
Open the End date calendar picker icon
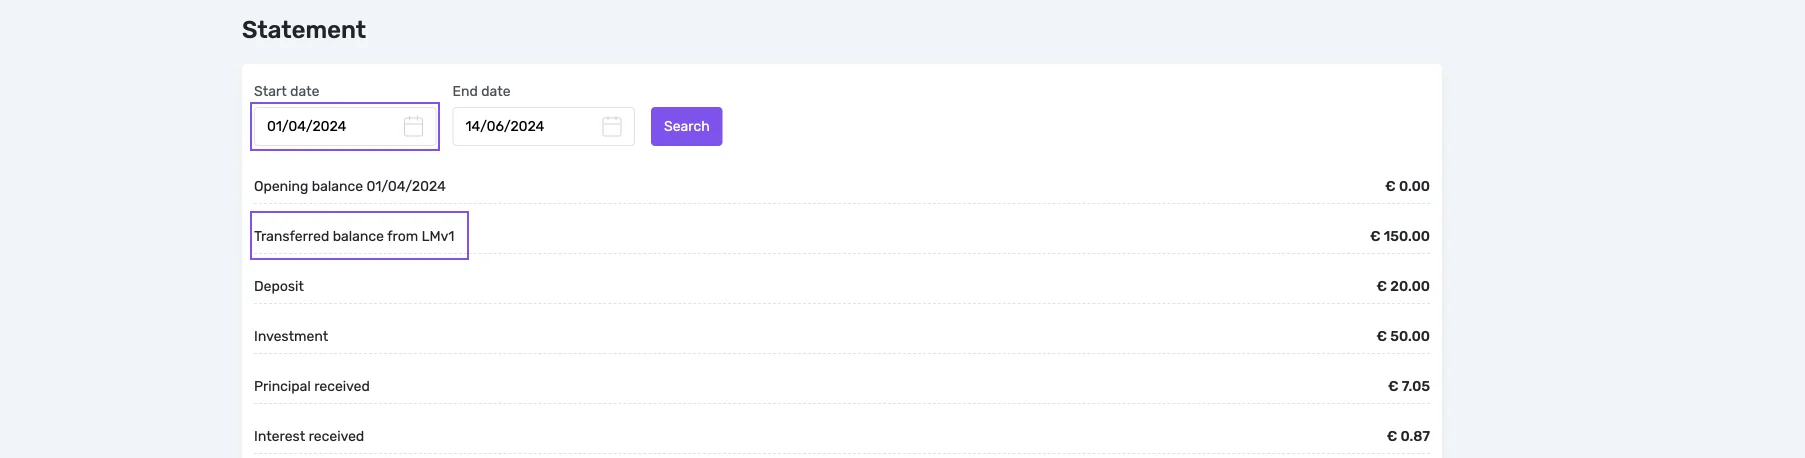click(612, 126)
